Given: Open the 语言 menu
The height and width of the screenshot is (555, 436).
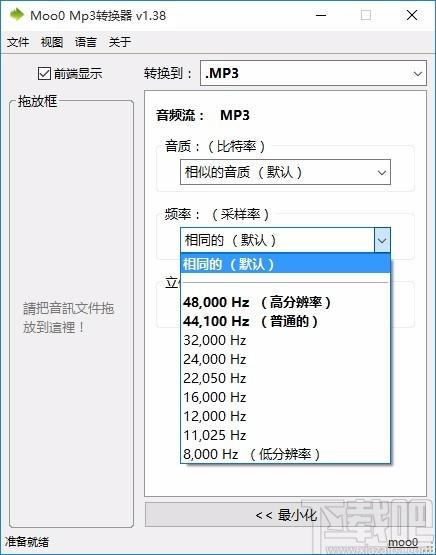Looking at the screenshot, I should 86,42.
